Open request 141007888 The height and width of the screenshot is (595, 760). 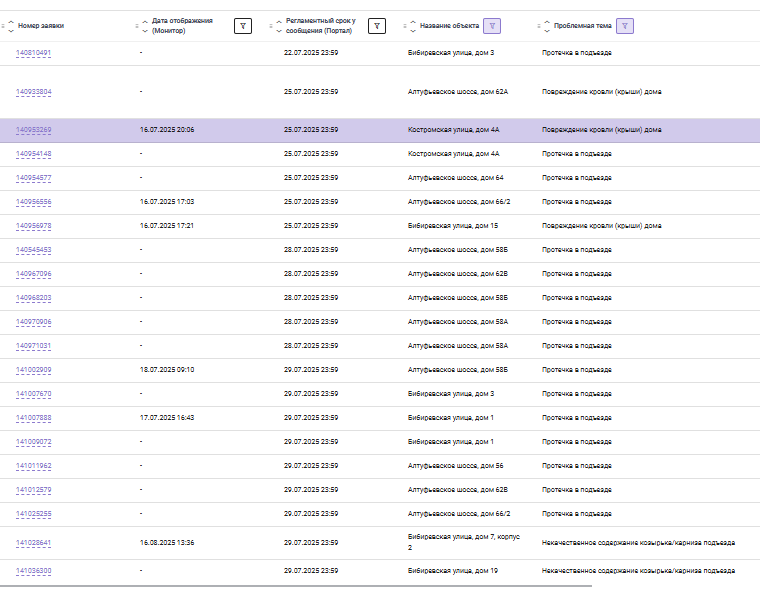(33, 418)
